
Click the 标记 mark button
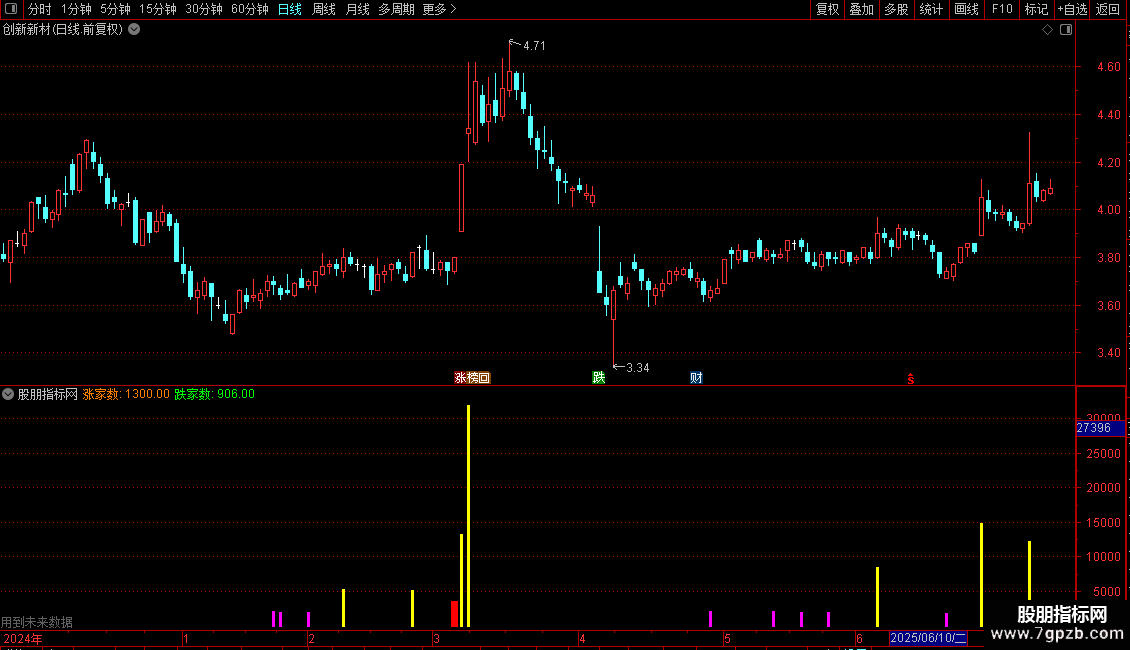tap(1036, 9)
